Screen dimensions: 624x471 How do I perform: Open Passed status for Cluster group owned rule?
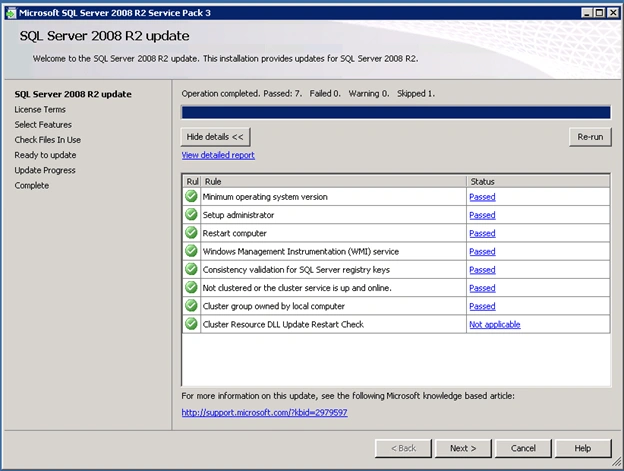(482, 306)
